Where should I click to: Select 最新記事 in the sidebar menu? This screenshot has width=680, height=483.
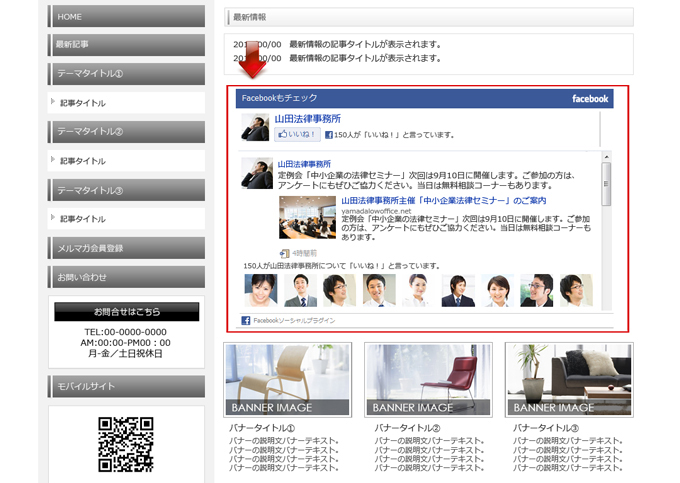(126, 44)
